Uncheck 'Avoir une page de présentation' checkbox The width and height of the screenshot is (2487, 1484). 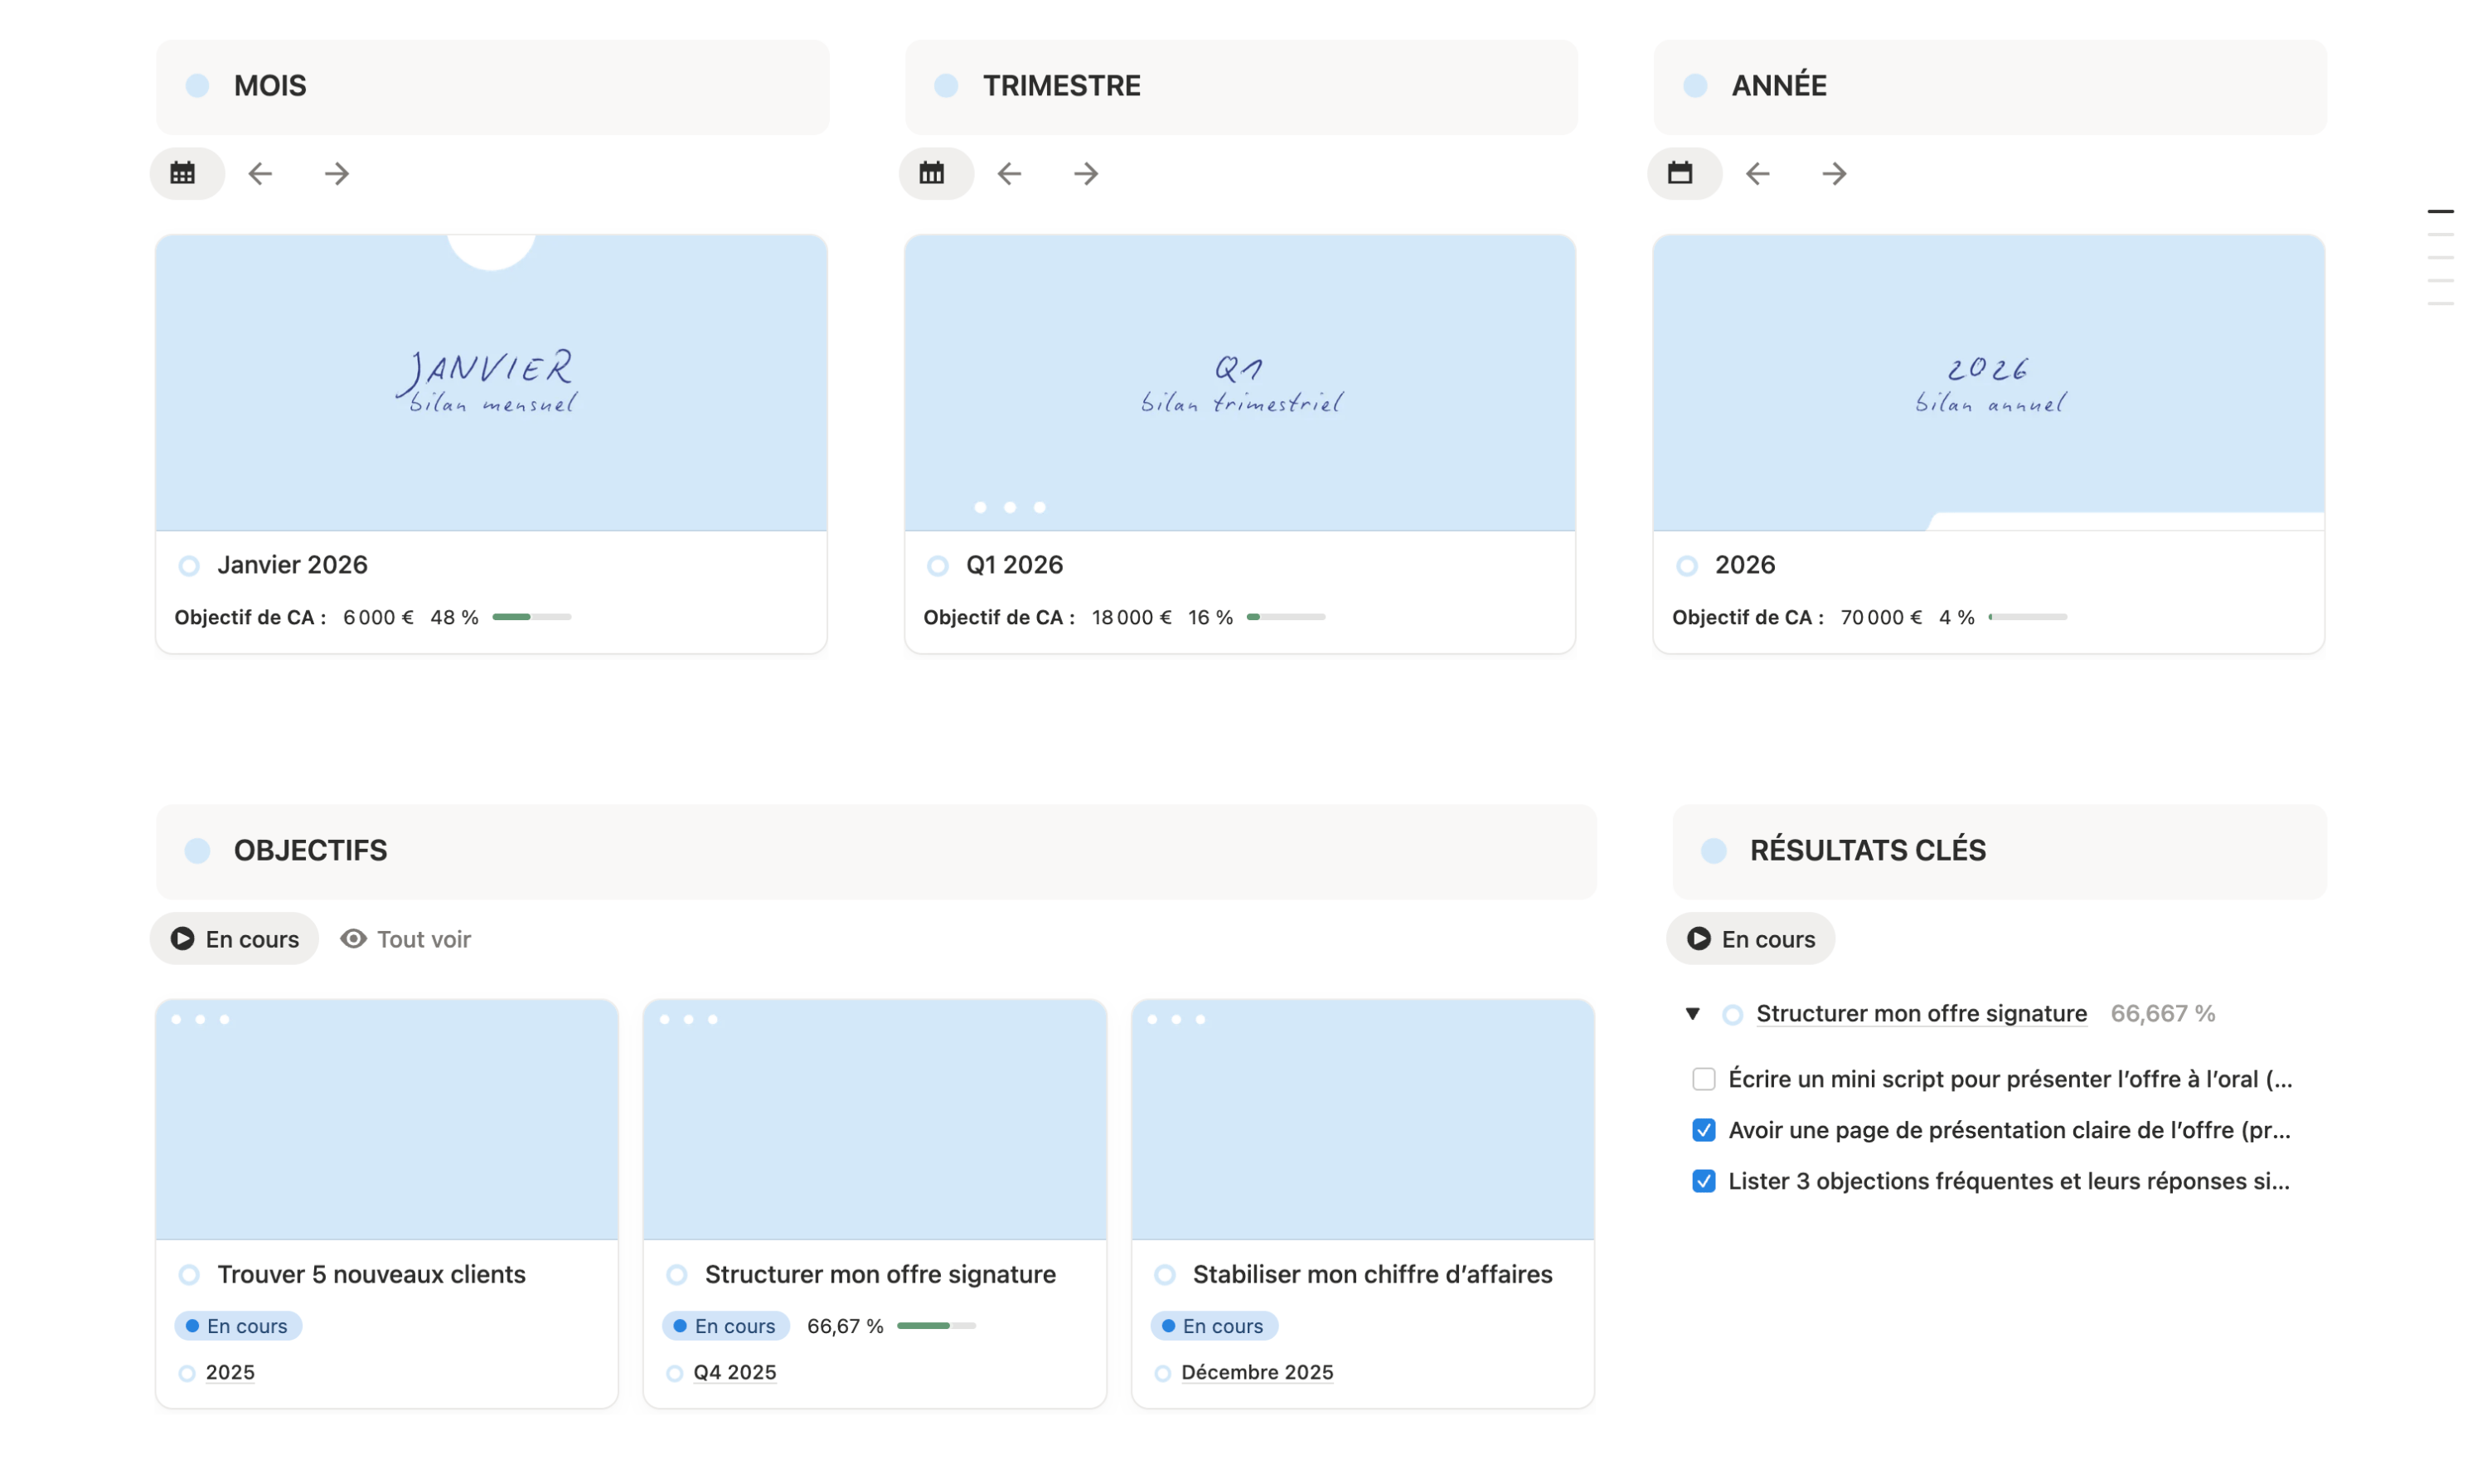[x=1705, y=1131]
